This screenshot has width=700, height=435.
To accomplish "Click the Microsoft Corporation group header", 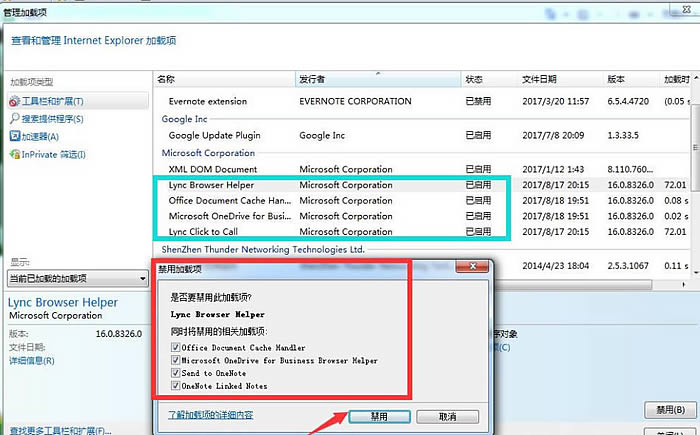I will [208, 153].
